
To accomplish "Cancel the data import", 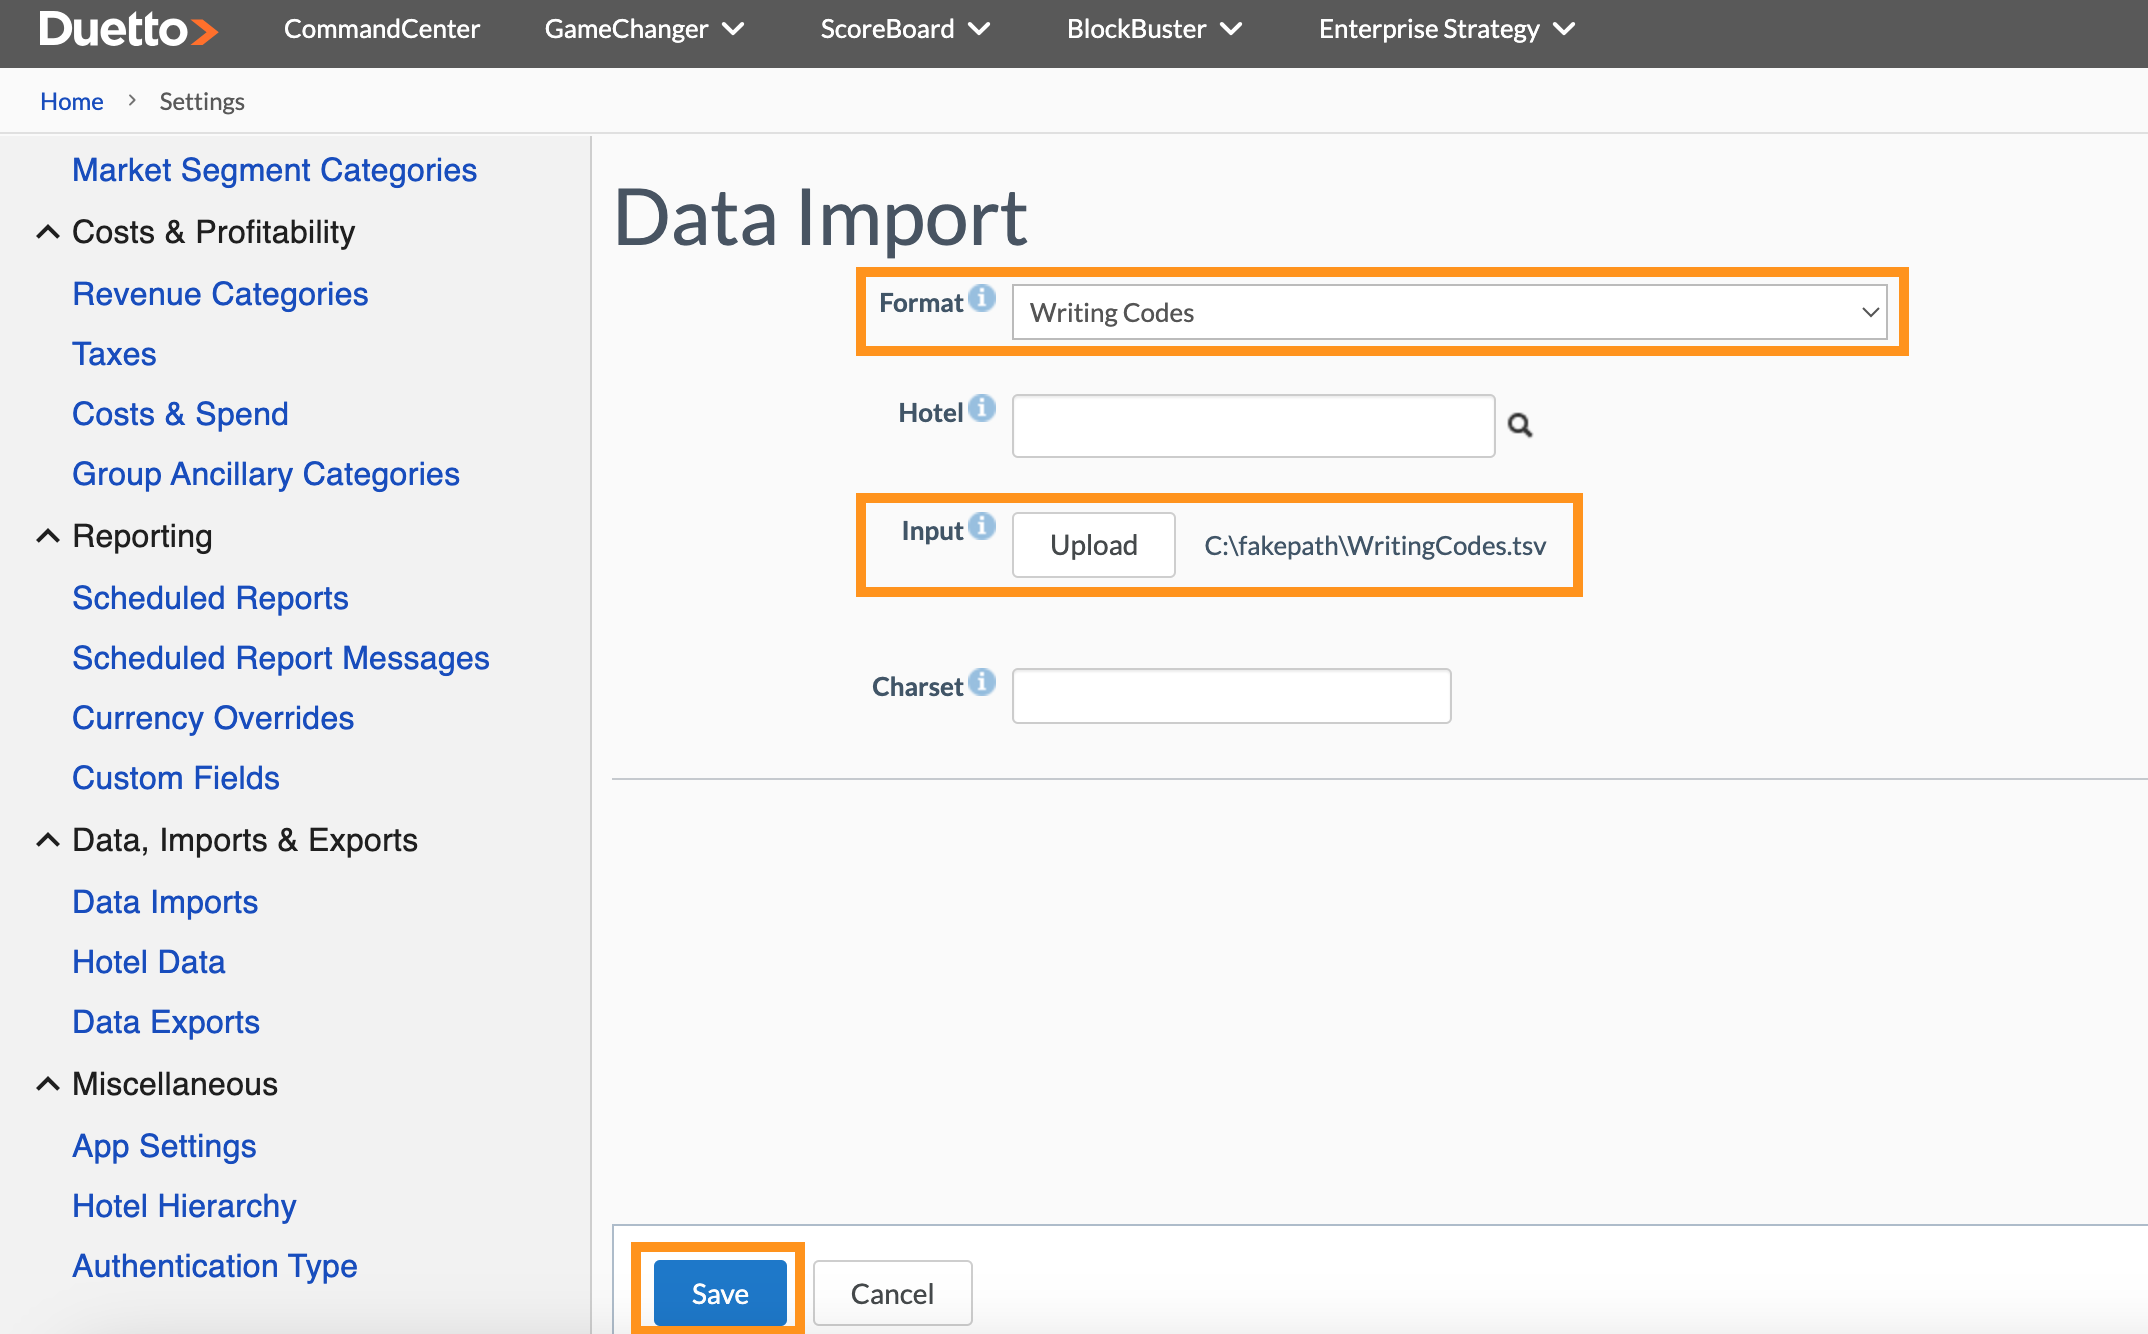I will coord(892,1292).
